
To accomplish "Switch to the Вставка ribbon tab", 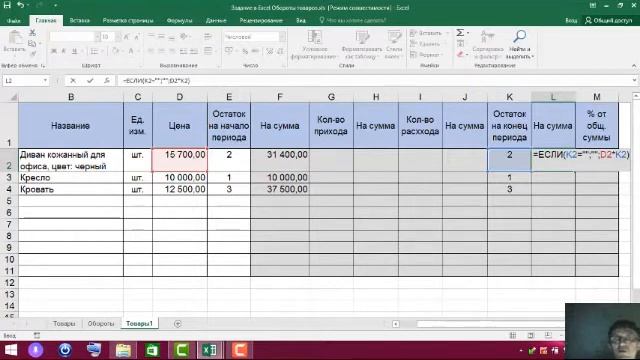I will [x=80, y=20].
